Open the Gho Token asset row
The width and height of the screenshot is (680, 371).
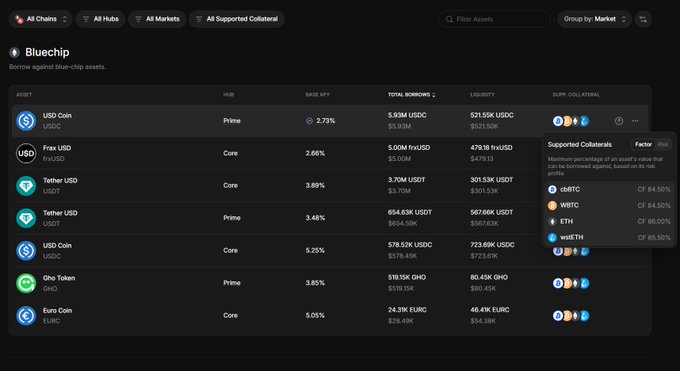coord(330,283)
